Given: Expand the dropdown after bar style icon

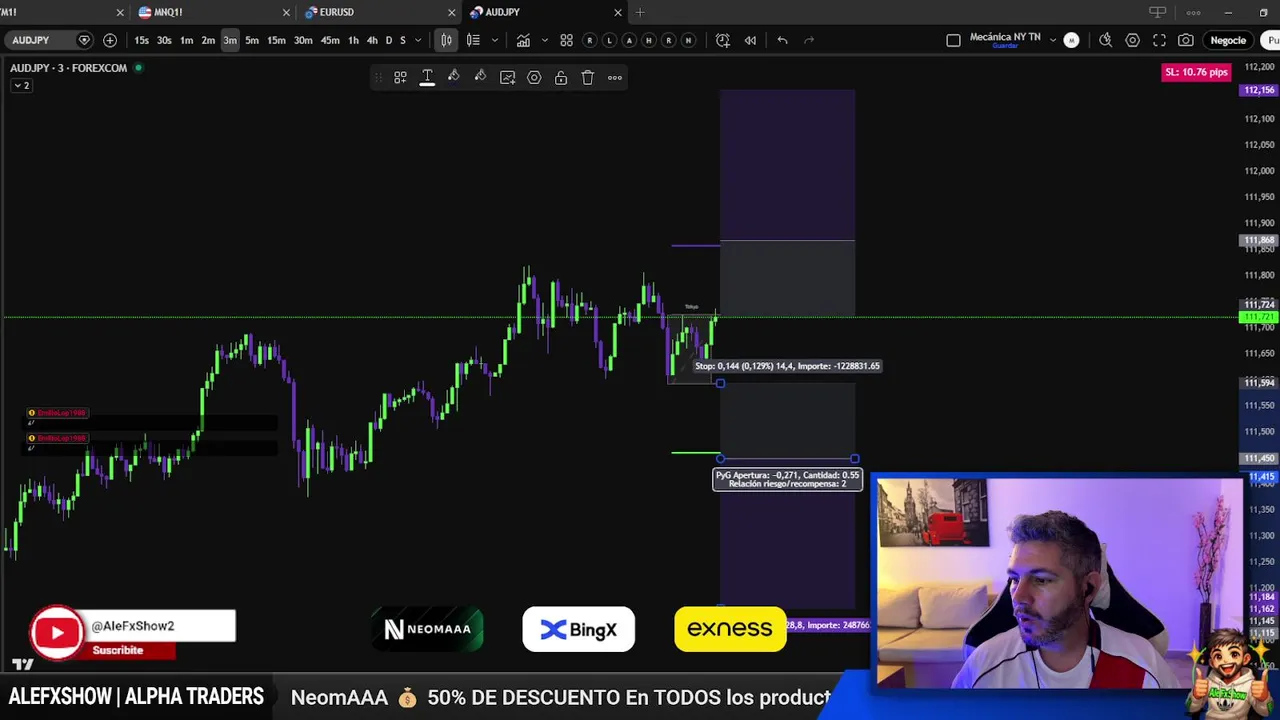Looking at the screenshot, I should tap(494, 40).
